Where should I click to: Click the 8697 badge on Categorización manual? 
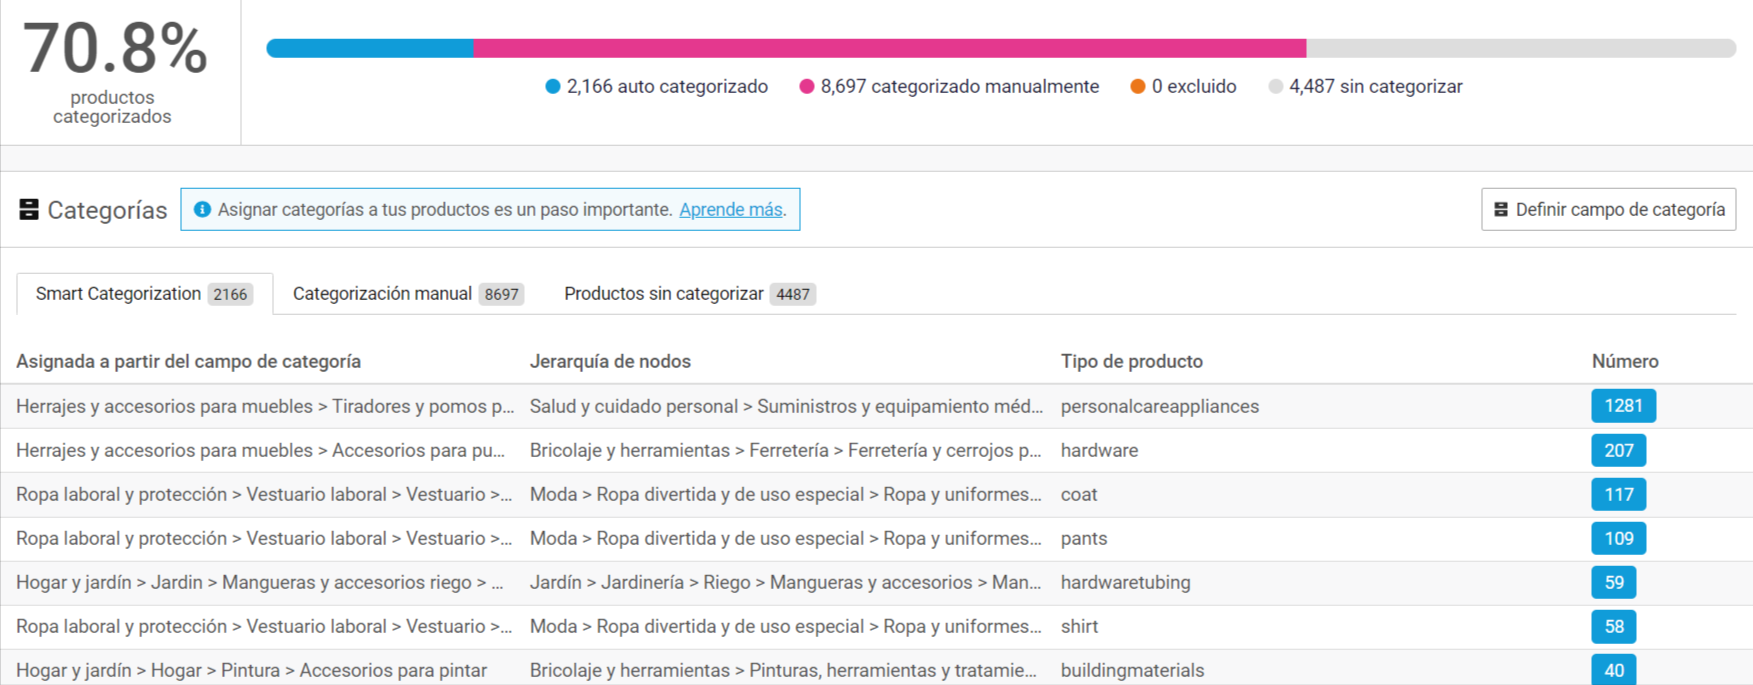(x=501, y=294)
